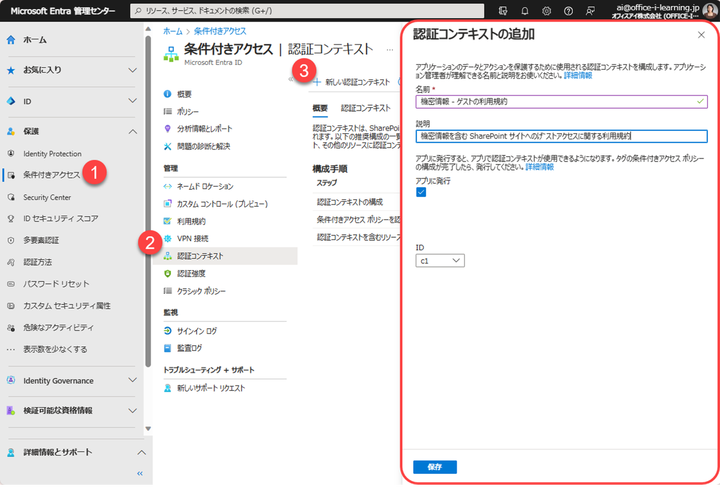
Task: Toggle the アプリに発行 checkbox
Action: click(x=421, y=192)
